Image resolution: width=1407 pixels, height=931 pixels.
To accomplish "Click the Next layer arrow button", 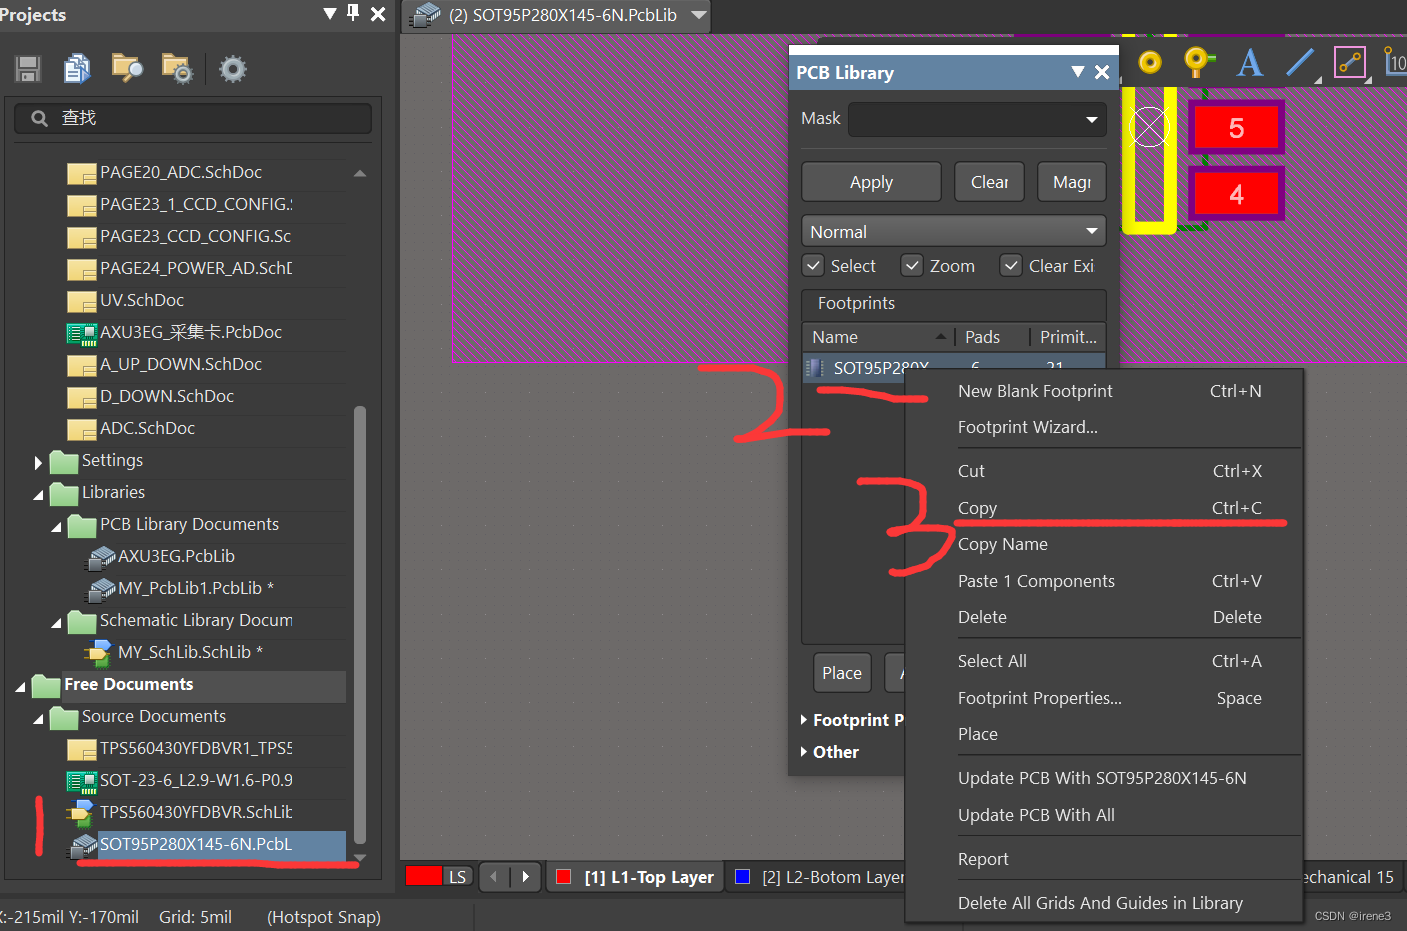I will pos(526,877).
